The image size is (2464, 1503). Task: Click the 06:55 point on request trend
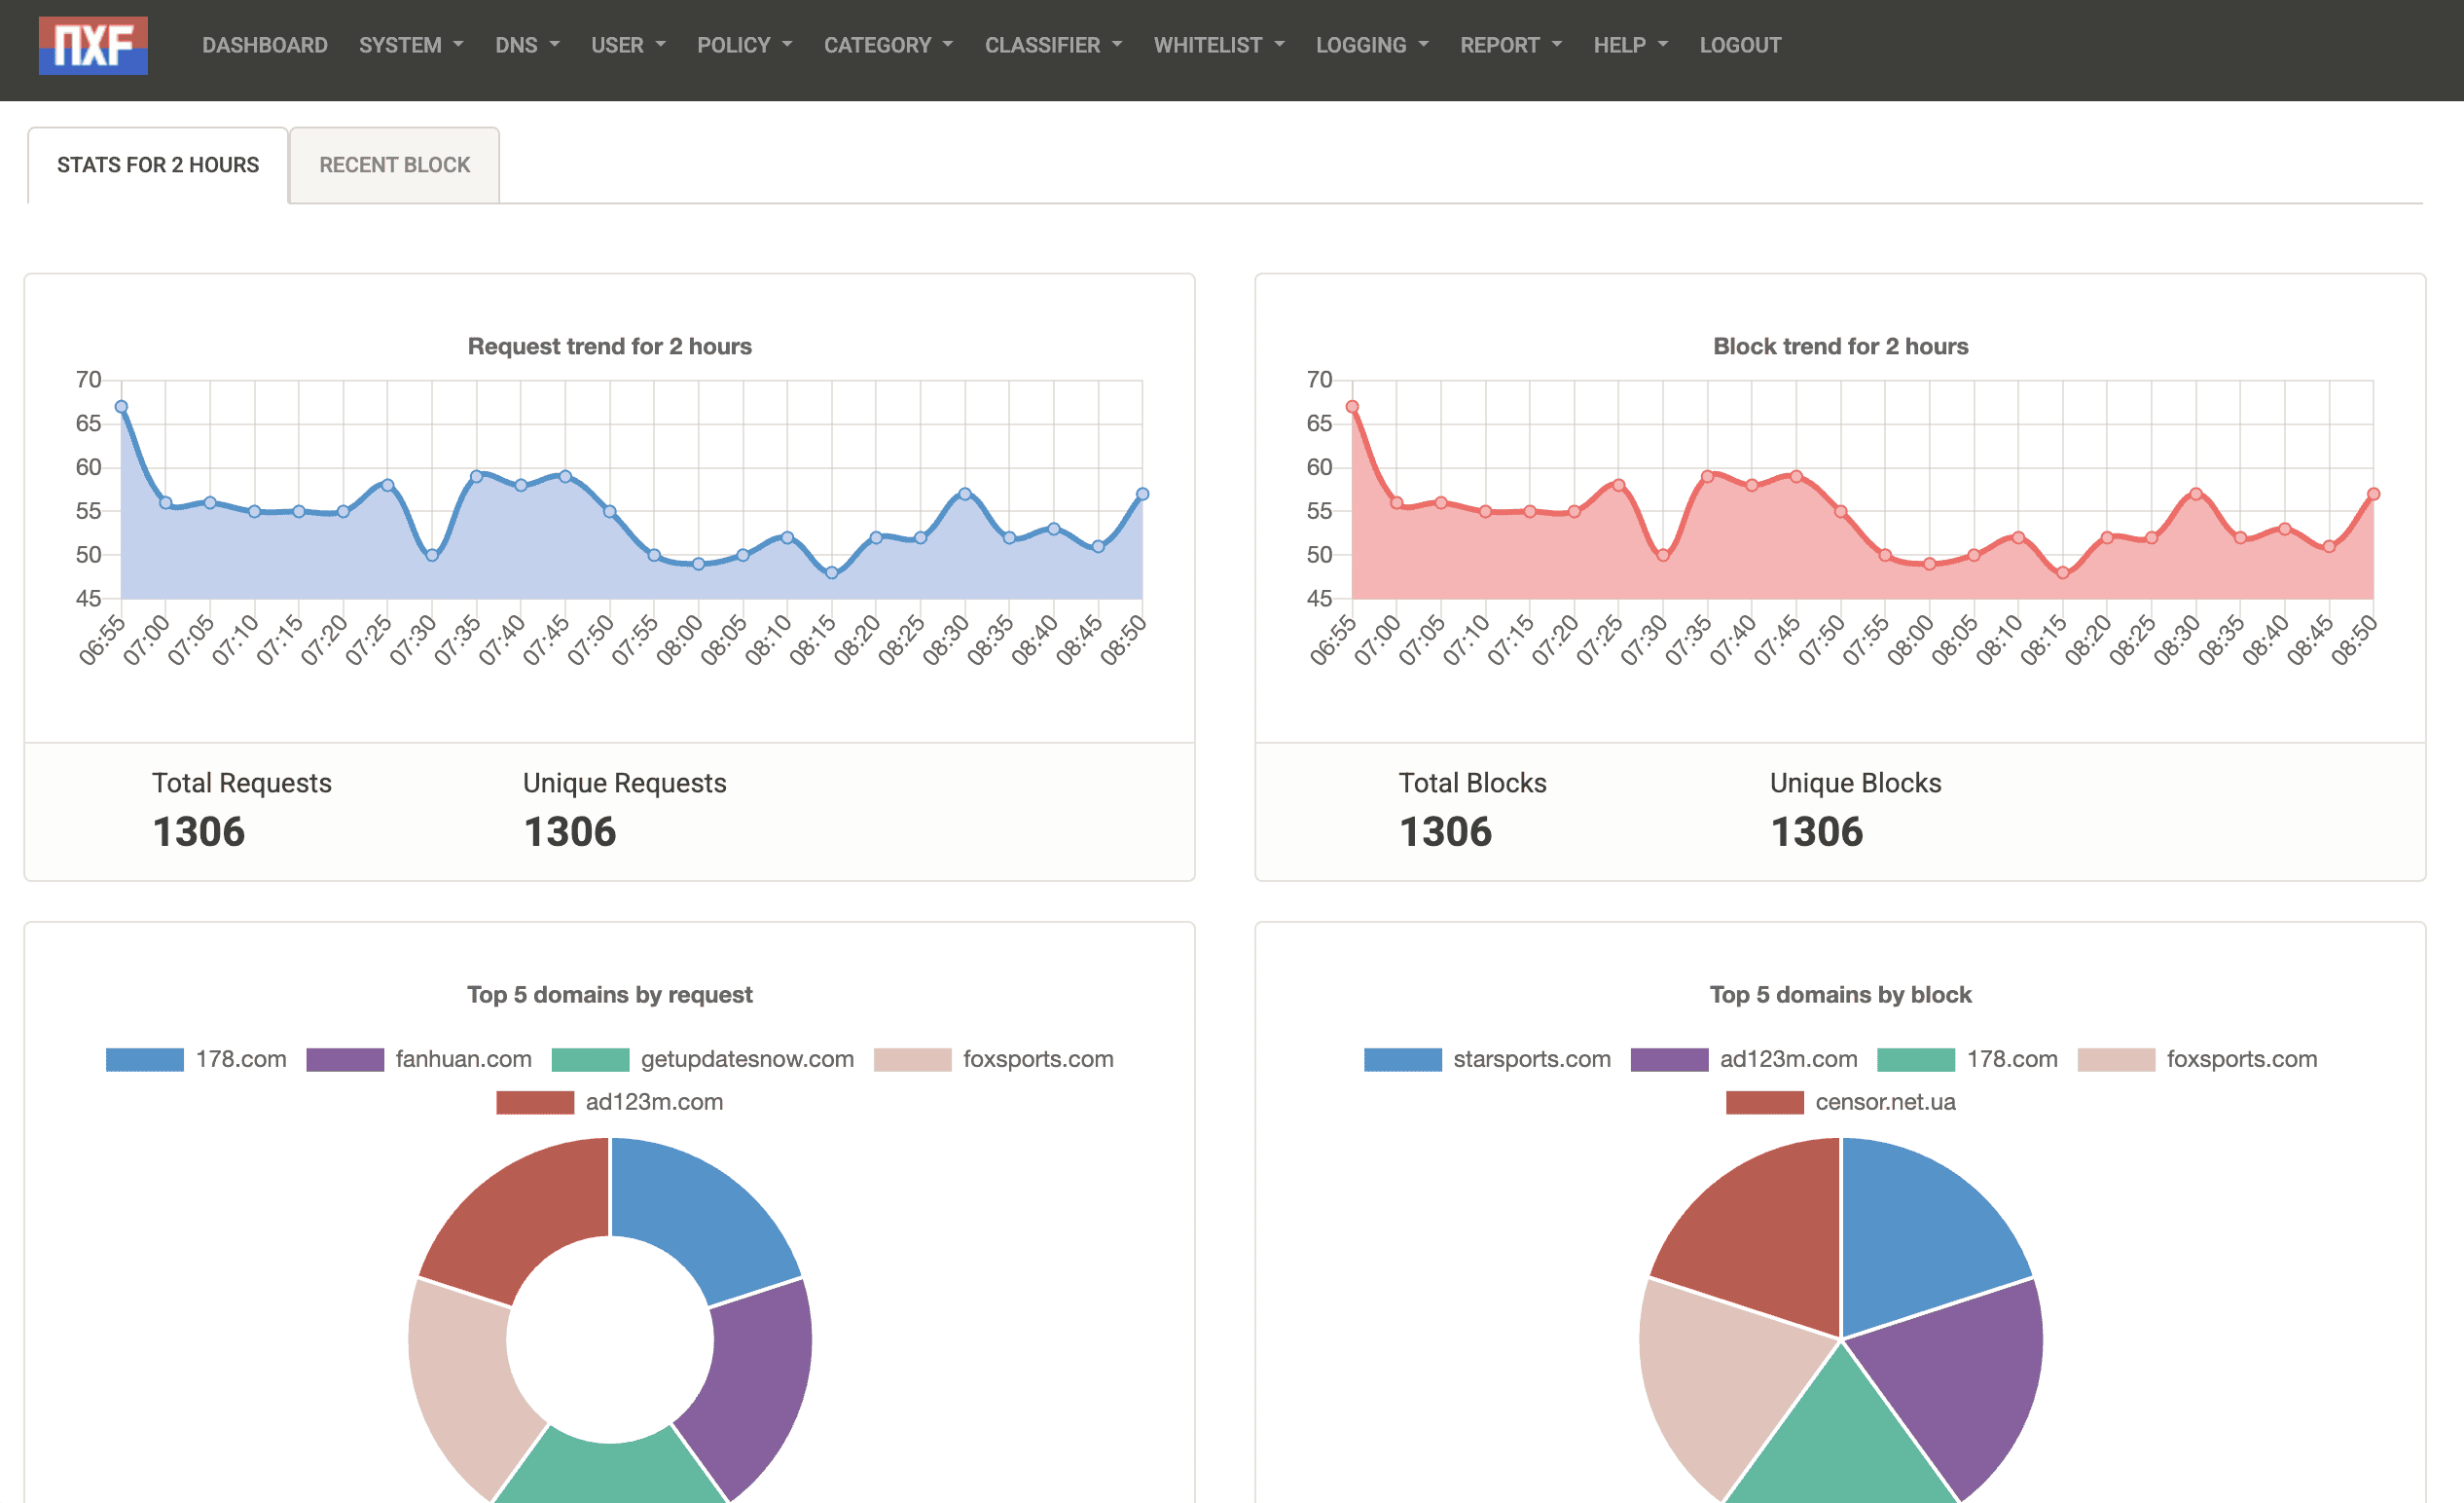coord(121,407)
